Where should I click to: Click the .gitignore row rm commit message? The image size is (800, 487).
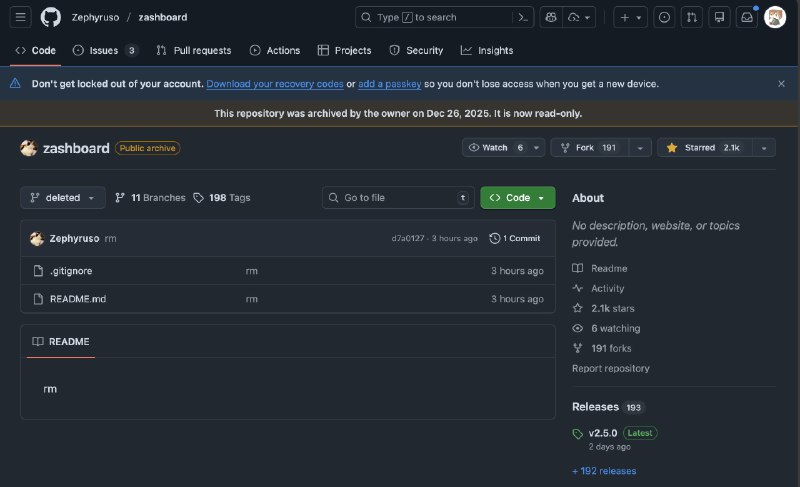tap(252, 271)
